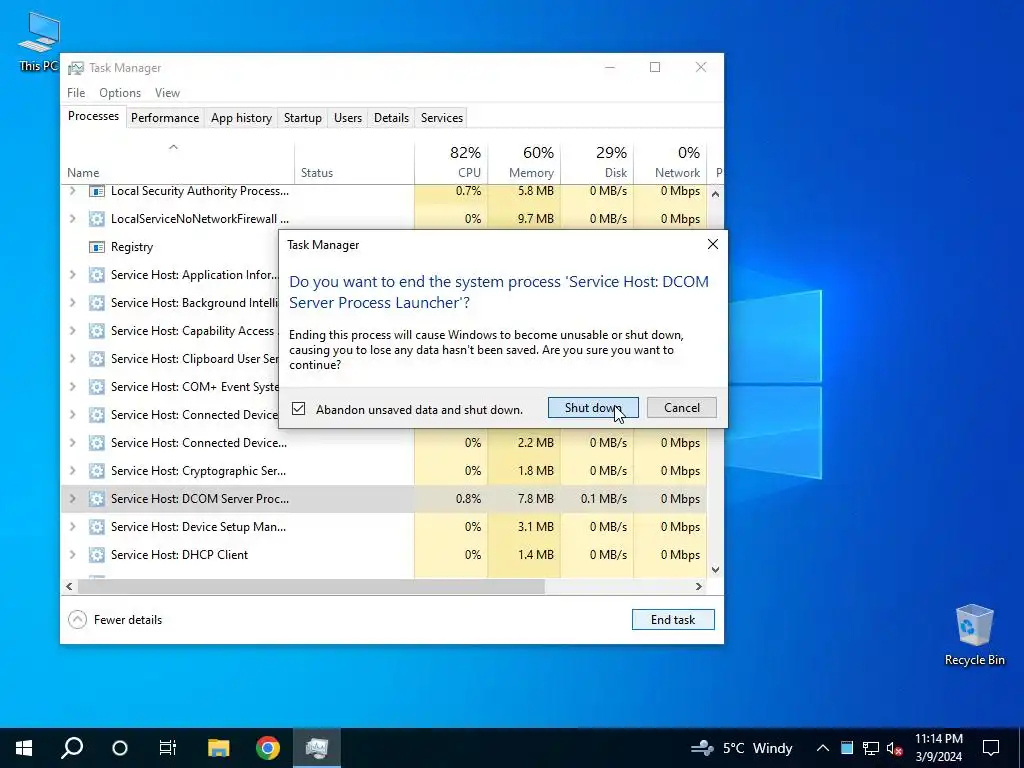The height and width of the screenshot is (768, 1024).
Task: Click Local Security Authority Process icon
Action: [x=97, y=191]
